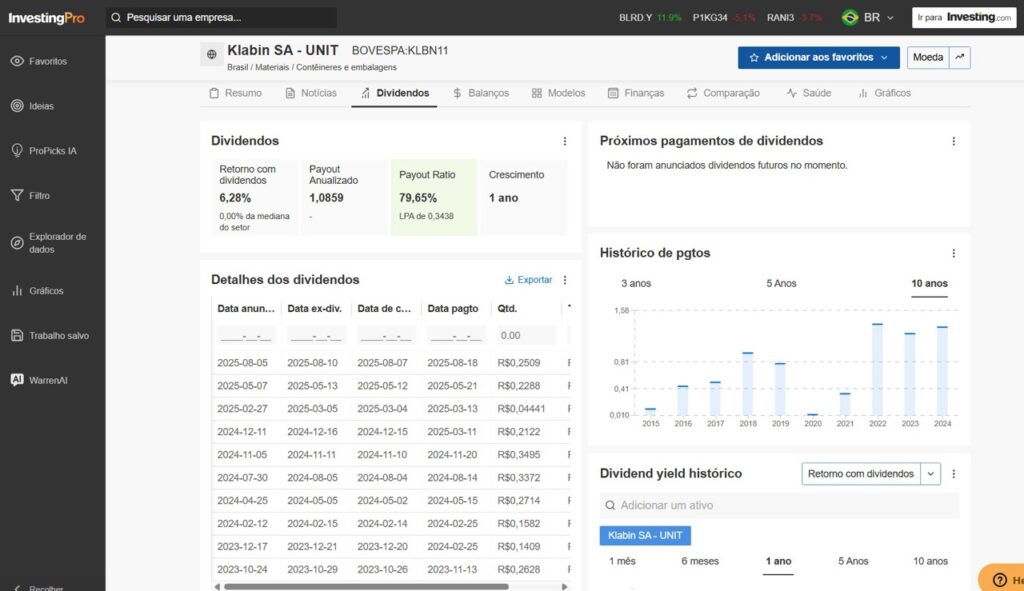Click the chart trend icon beside Moeda
1024x591 pixels.
coord(960,58)
